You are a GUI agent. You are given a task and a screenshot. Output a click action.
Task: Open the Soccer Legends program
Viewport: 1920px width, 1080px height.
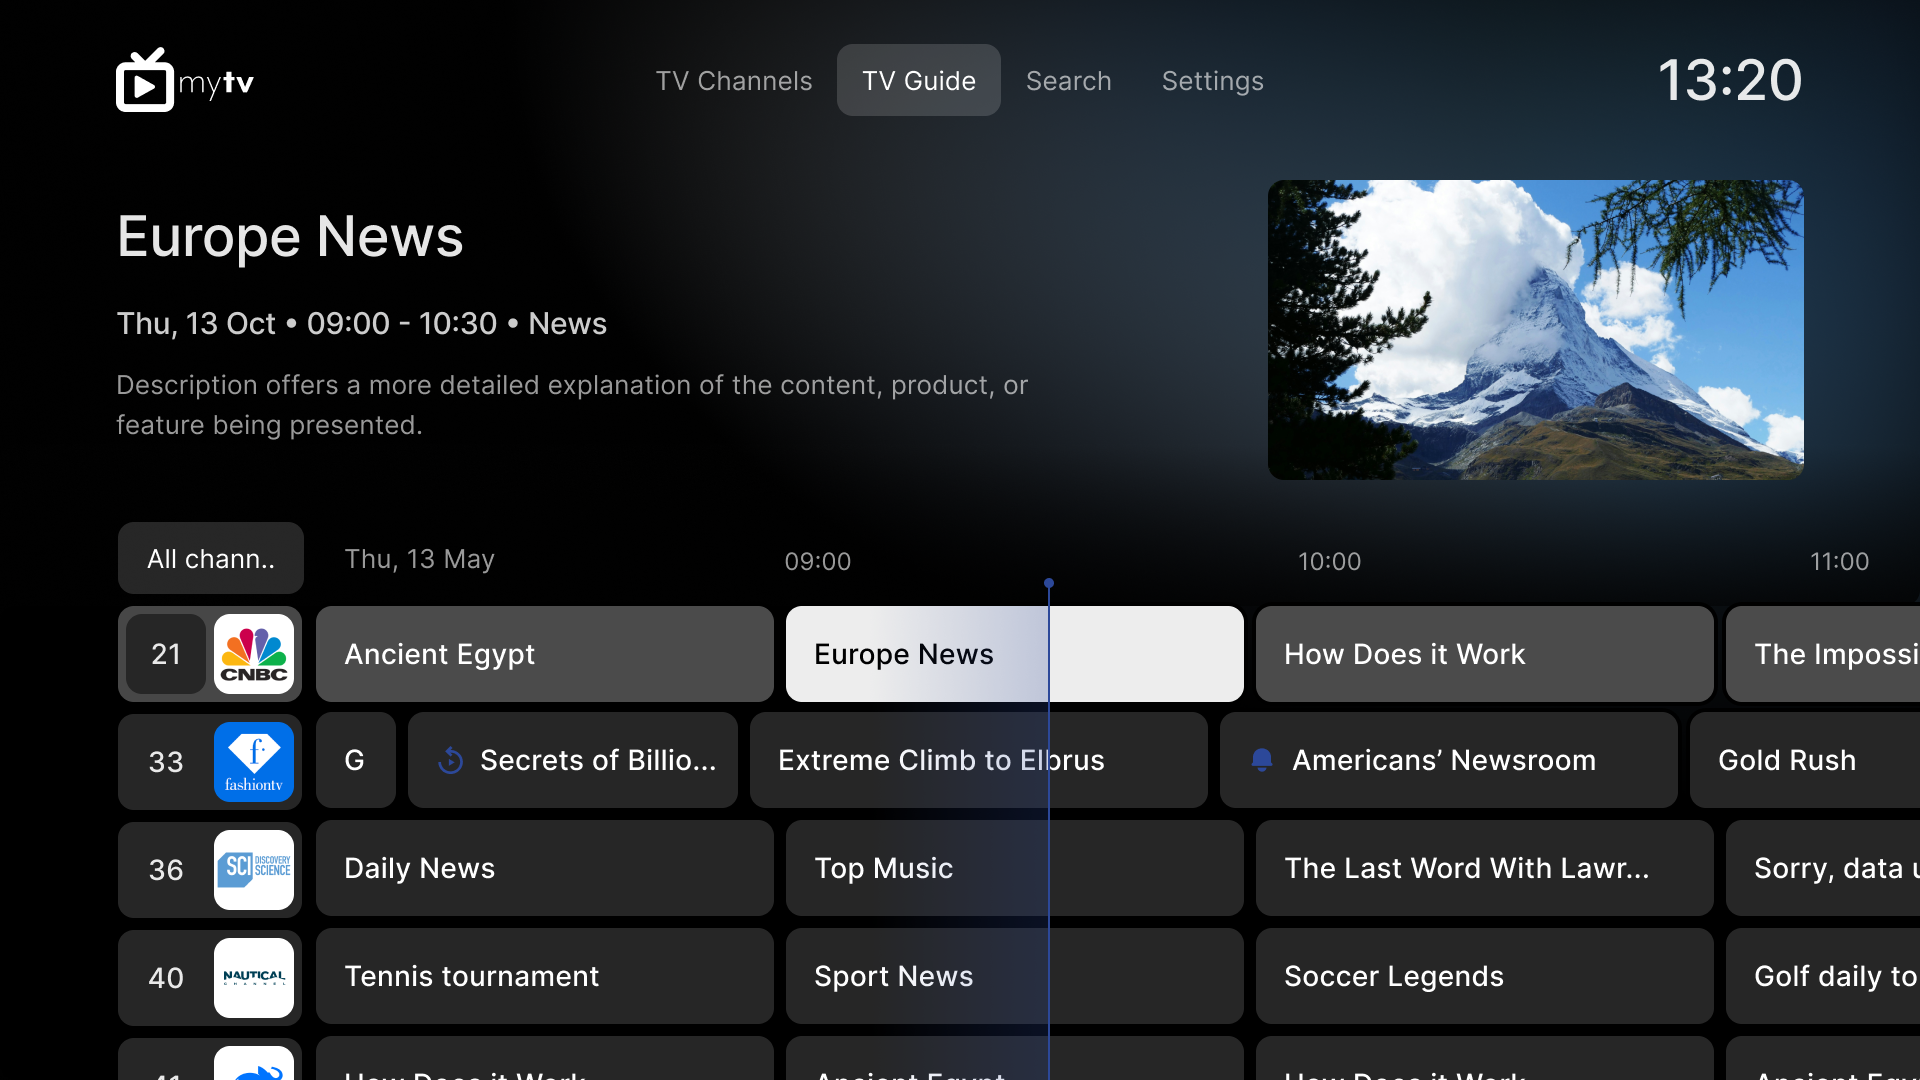click(1483, 976)
